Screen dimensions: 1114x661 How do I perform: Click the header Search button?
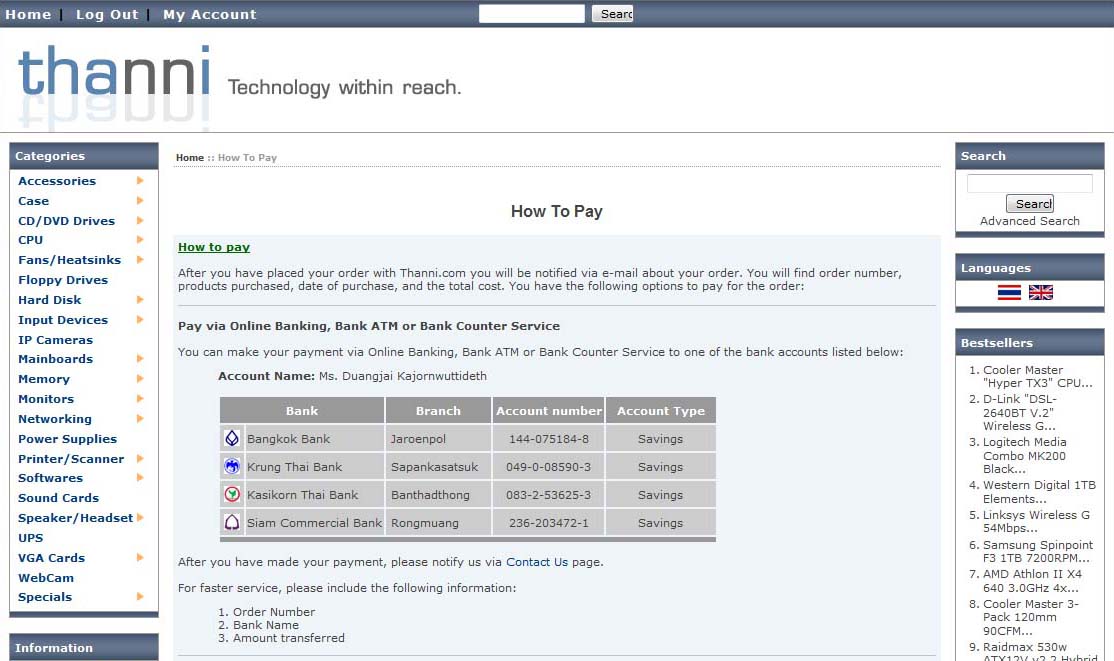612,14
